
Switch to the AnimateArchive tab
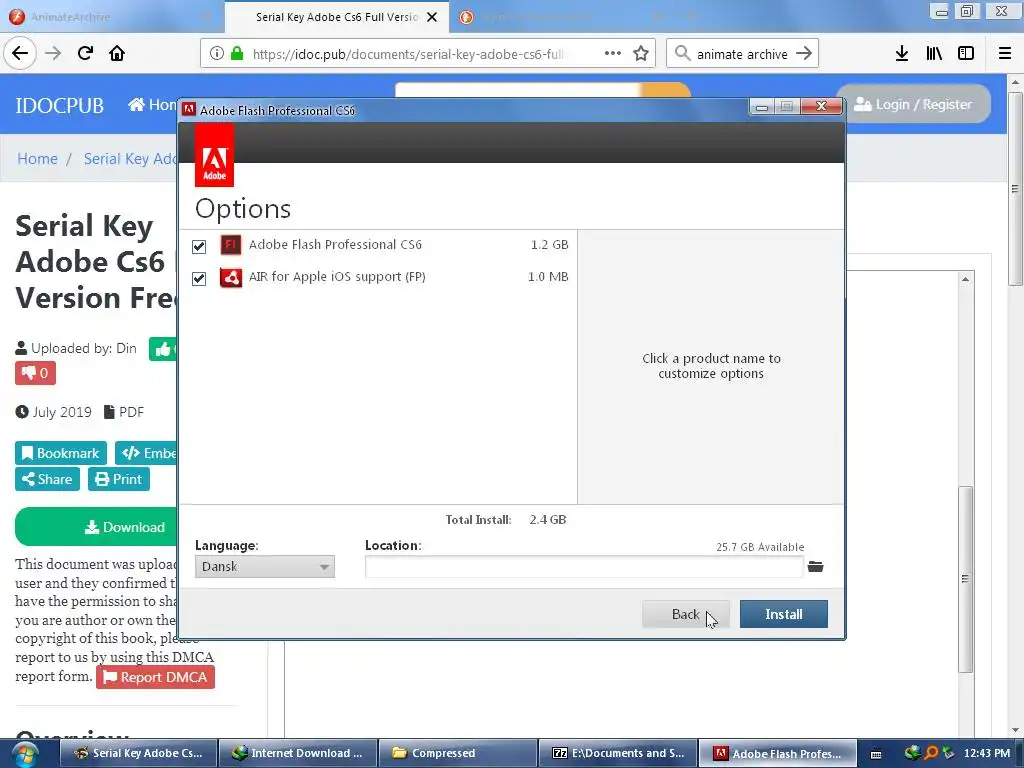coord(111,17)
